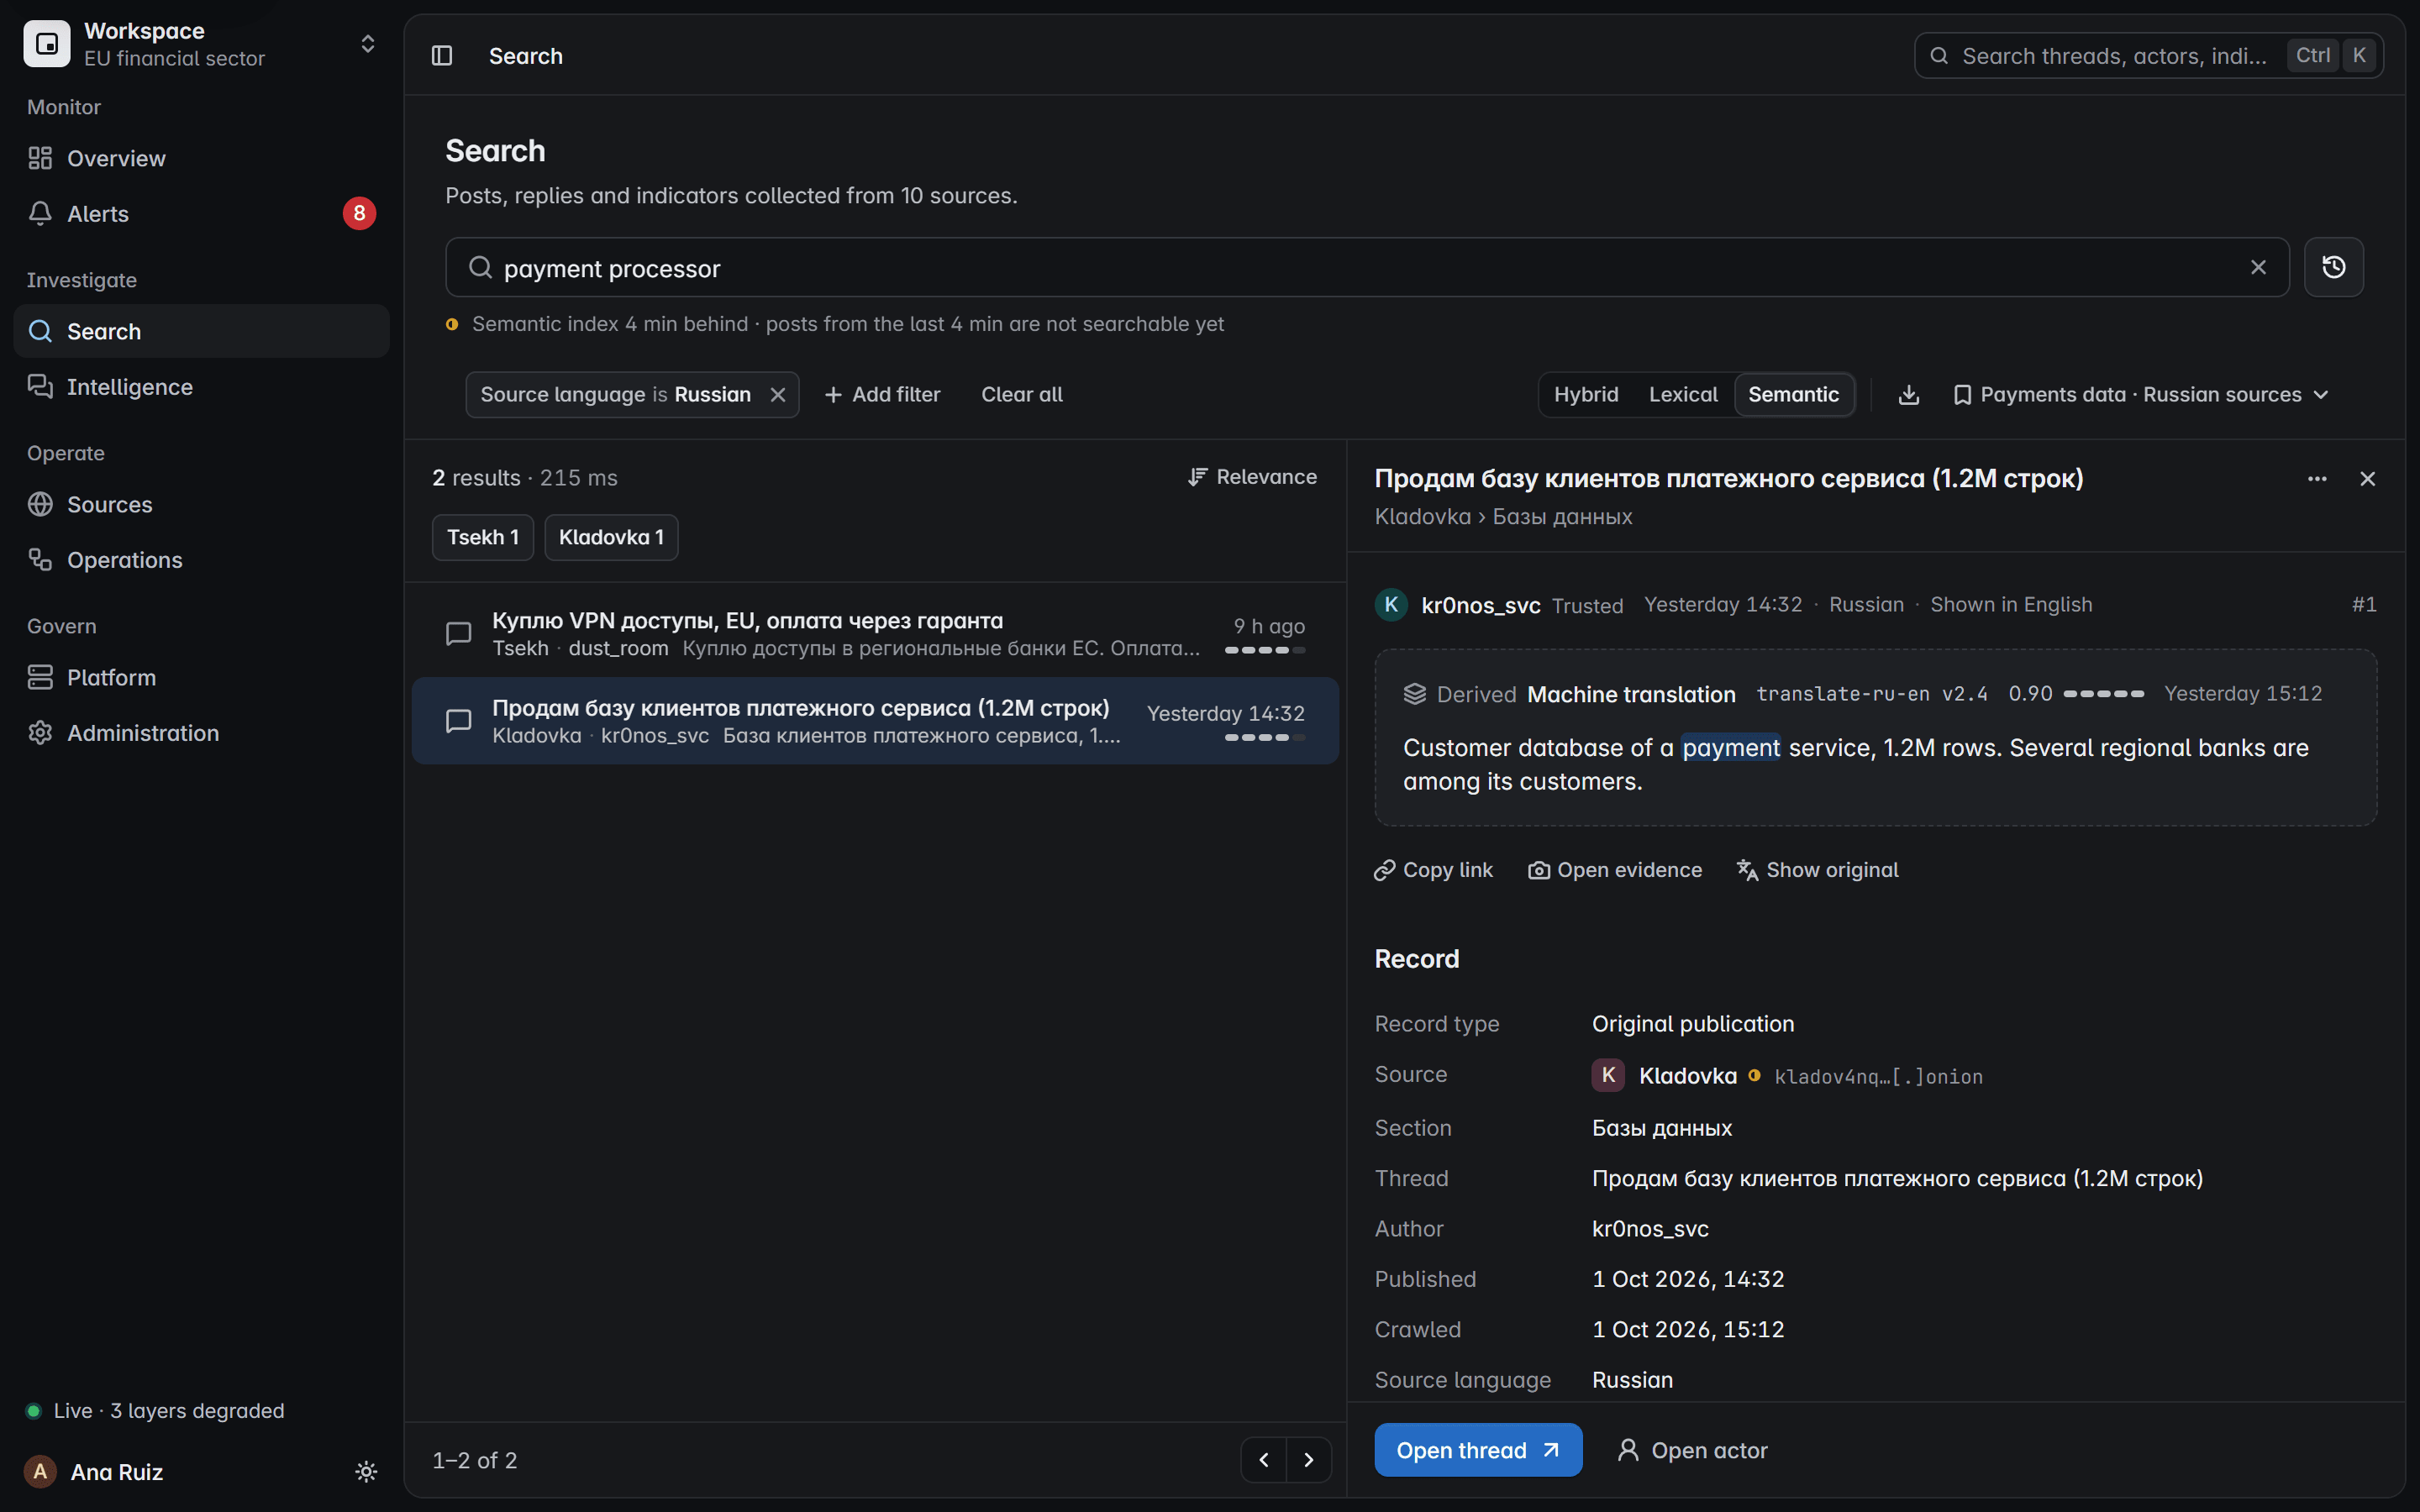Close the record detail panel

2367,479
